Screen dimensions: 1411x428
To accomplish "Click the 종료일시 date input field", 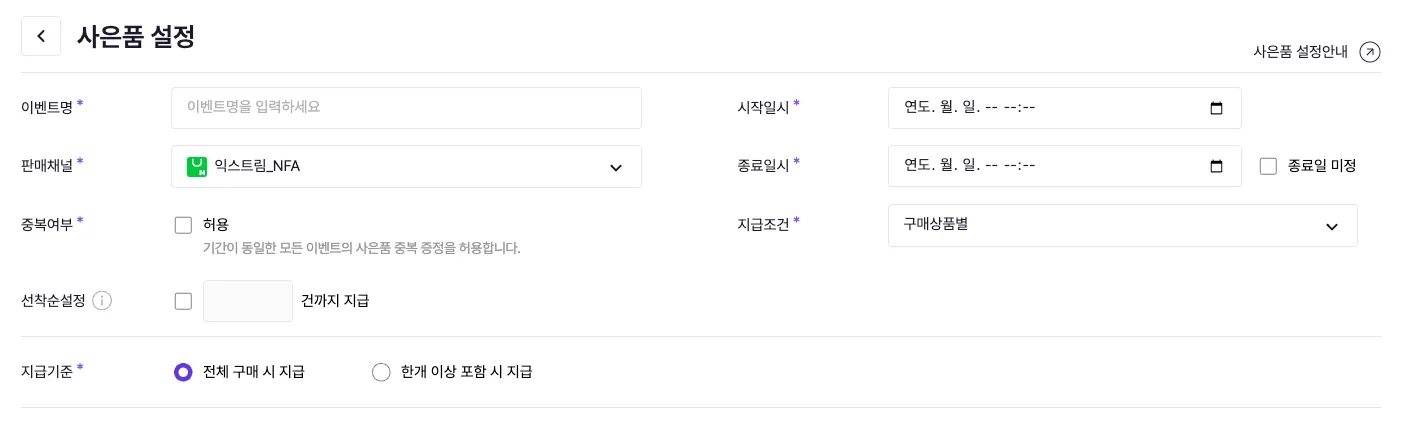I will coord(1040,166).
